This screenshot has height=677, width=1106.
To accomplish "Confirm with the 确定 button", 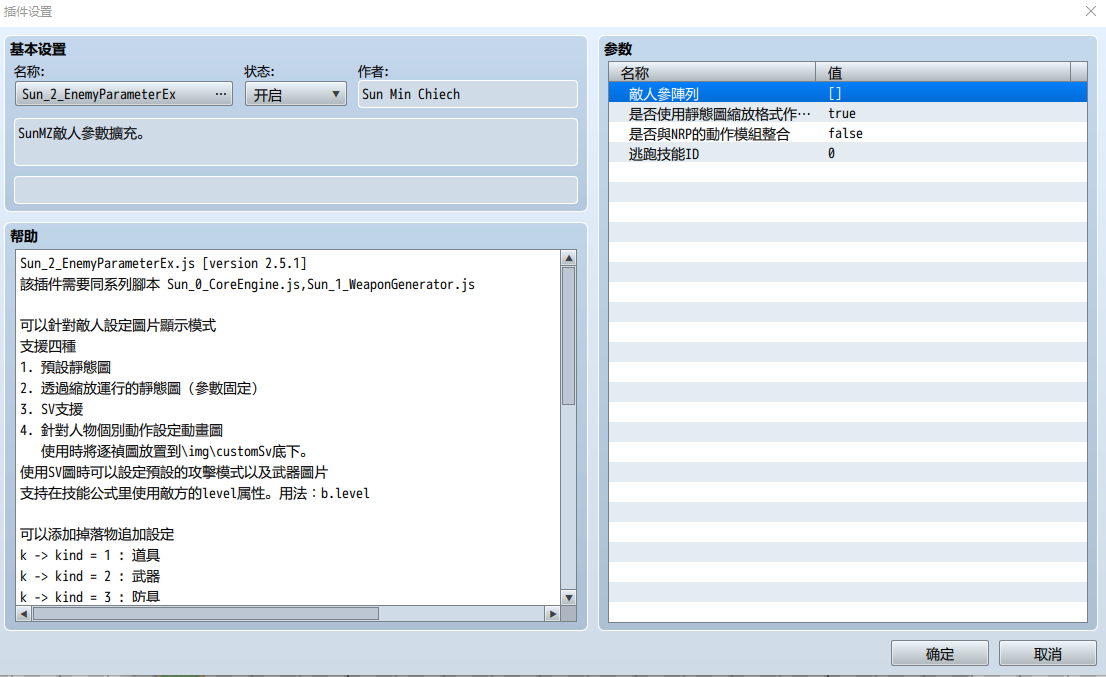I will [x=940, y=653].
